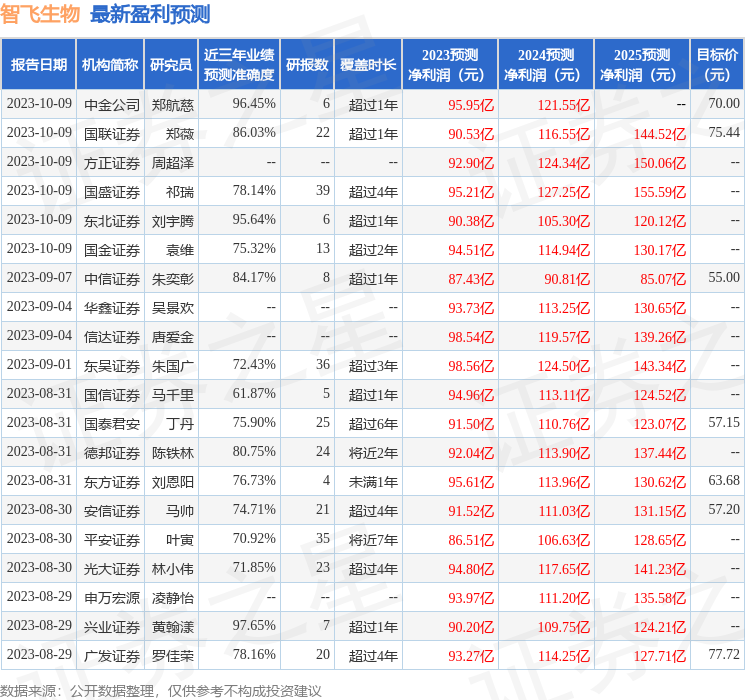745x700 pixels.
Task: Click the target price 55.00
Action: pos(724,277)
